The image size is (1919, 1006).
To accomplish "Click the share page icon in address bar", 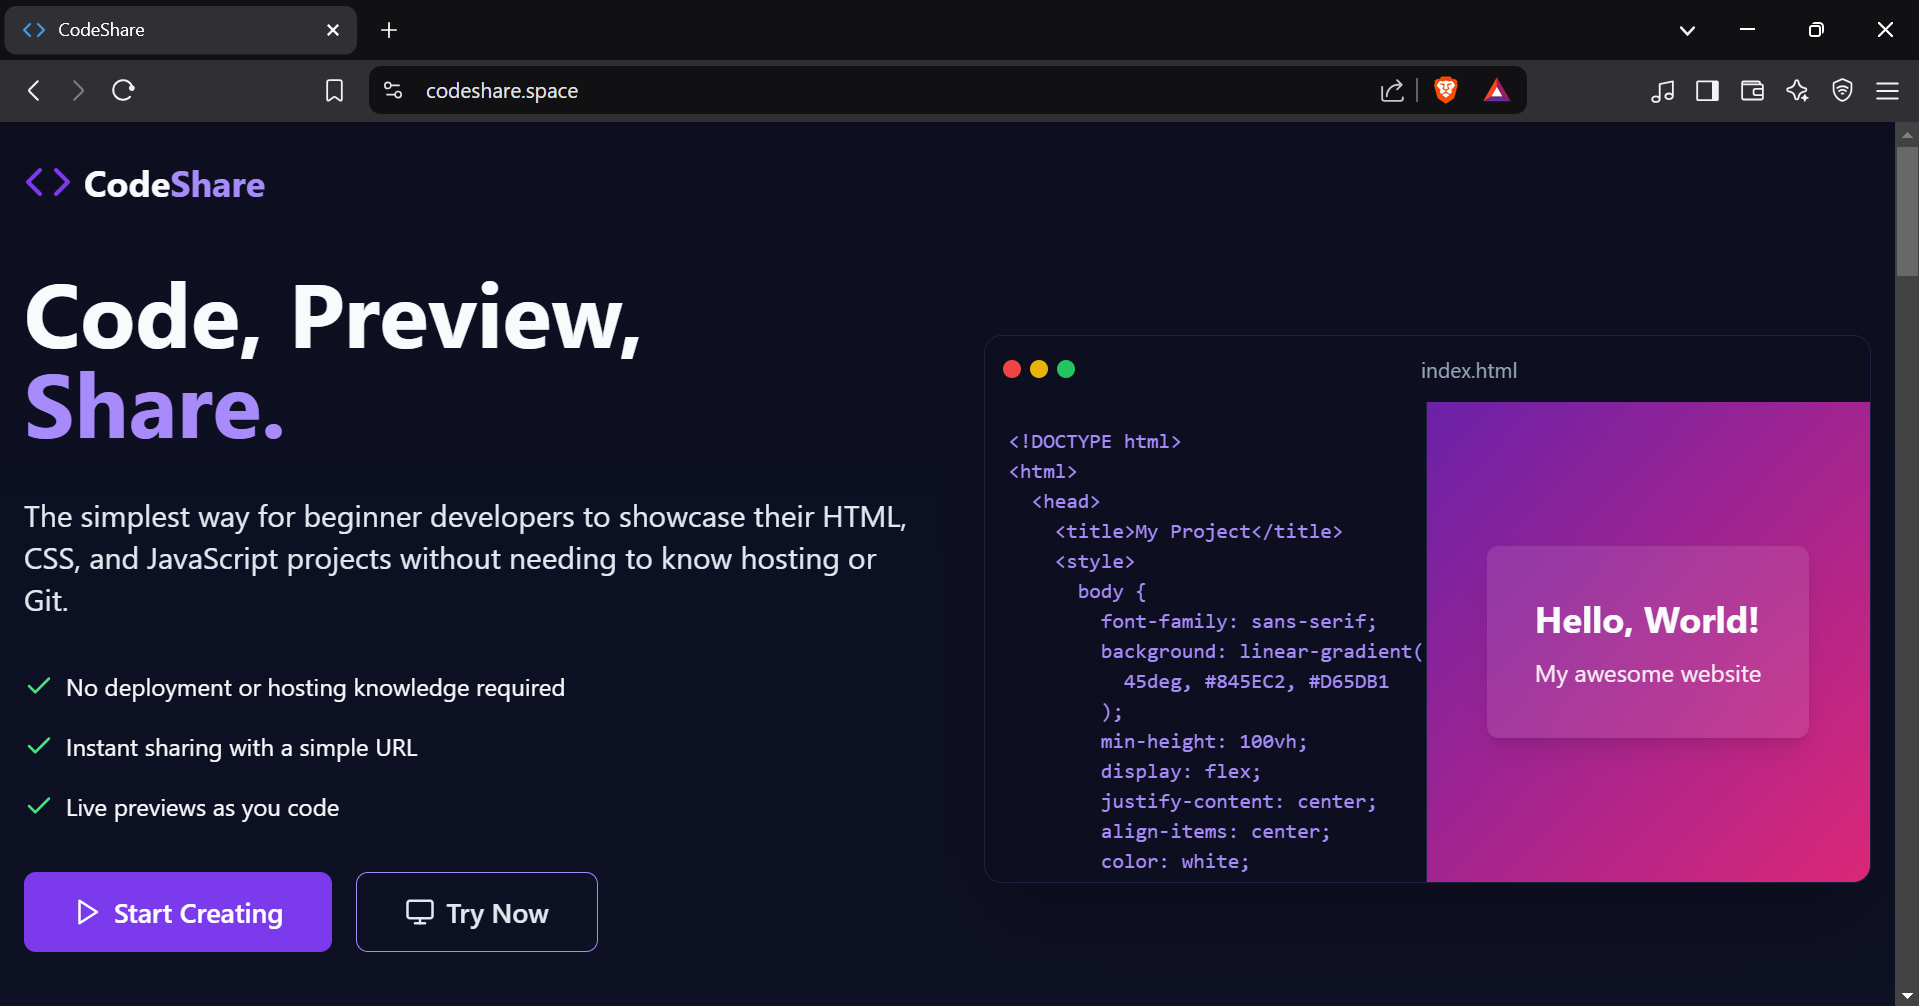I will tap(1391, 91).
